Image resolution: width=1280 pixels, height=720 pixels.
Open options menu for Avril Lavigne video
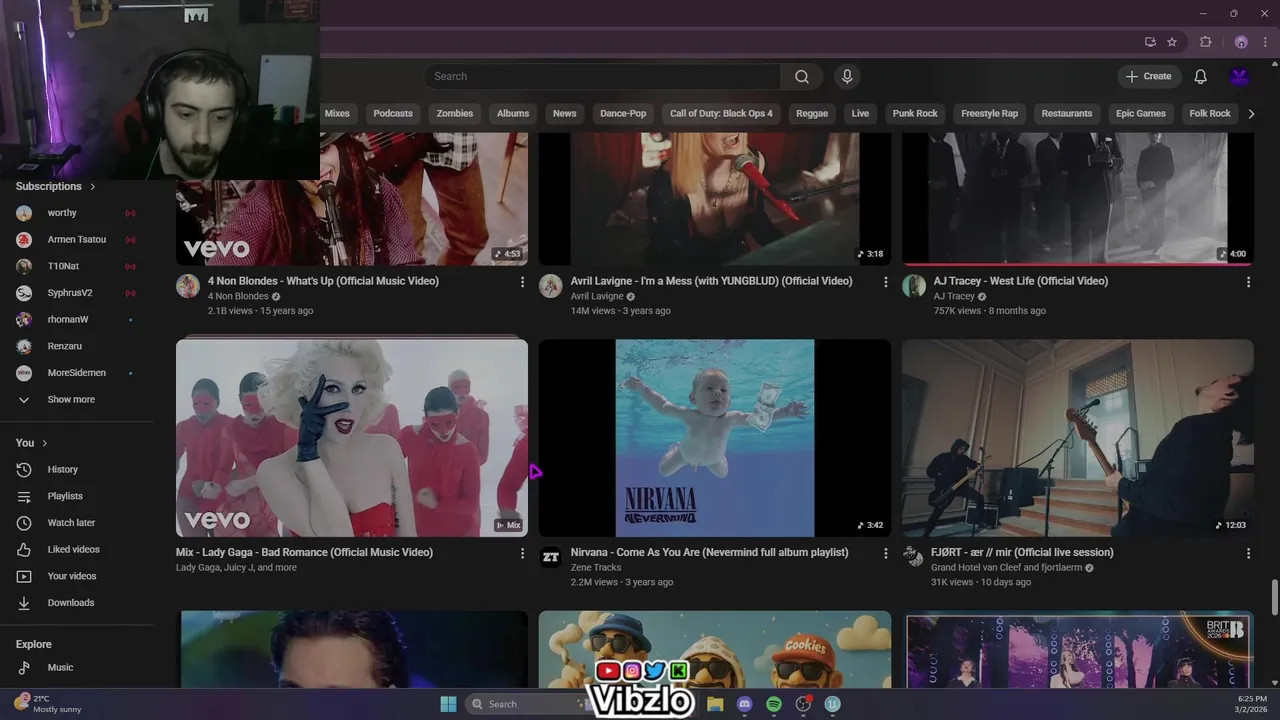point(885,282)
